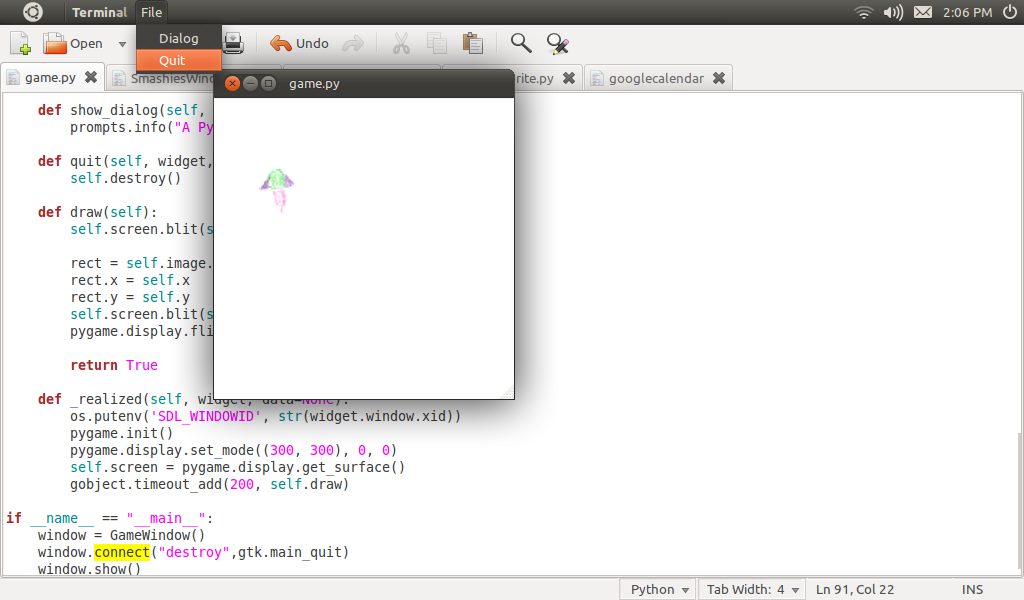Paste from clipboard using the clipboard icon
Viewport: 1024px width, 600px height.
point(472,43)
